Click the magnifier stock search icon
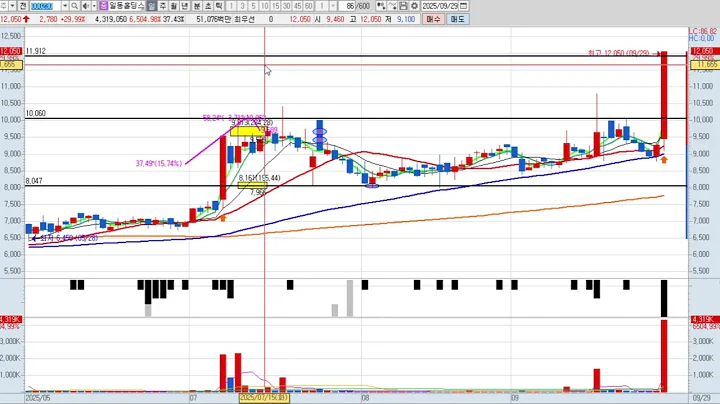 74,6
